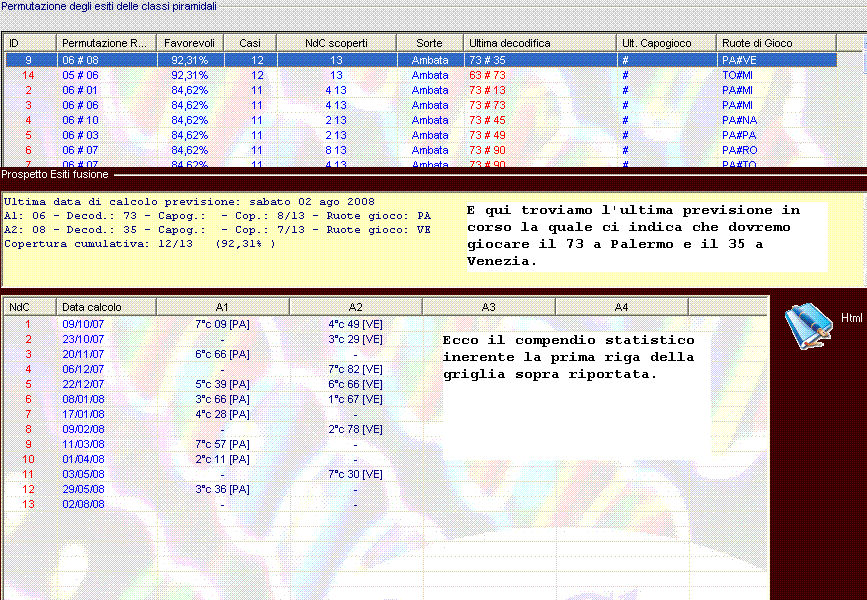Click the A2 column header

click(356, 307)
